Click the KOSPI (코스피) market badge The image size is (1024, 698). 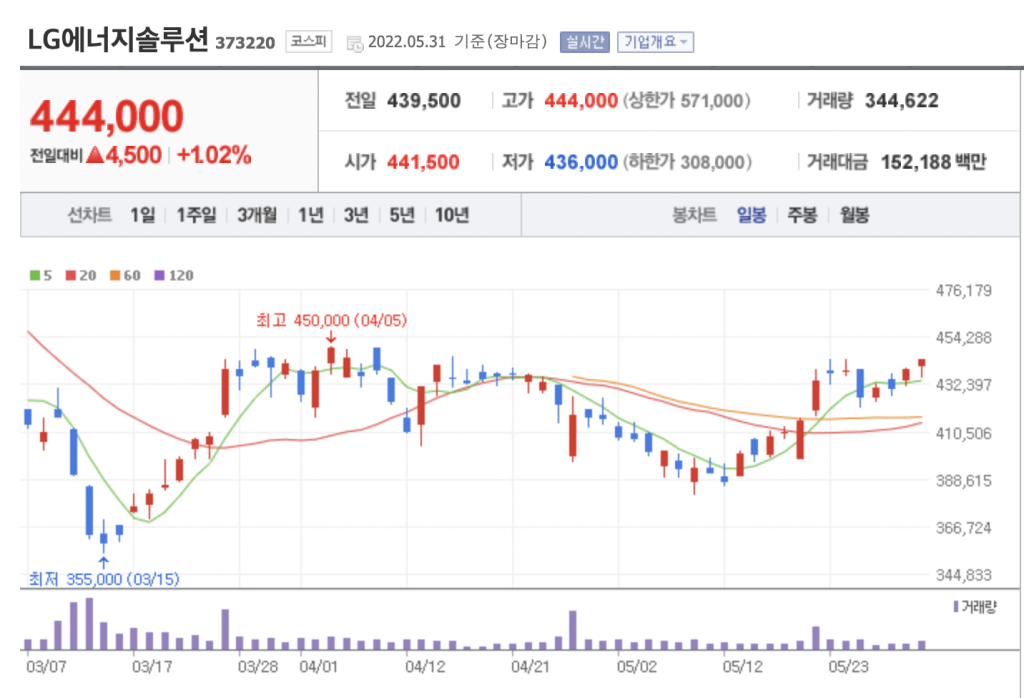pyautogui.click(x=308, y=41)
